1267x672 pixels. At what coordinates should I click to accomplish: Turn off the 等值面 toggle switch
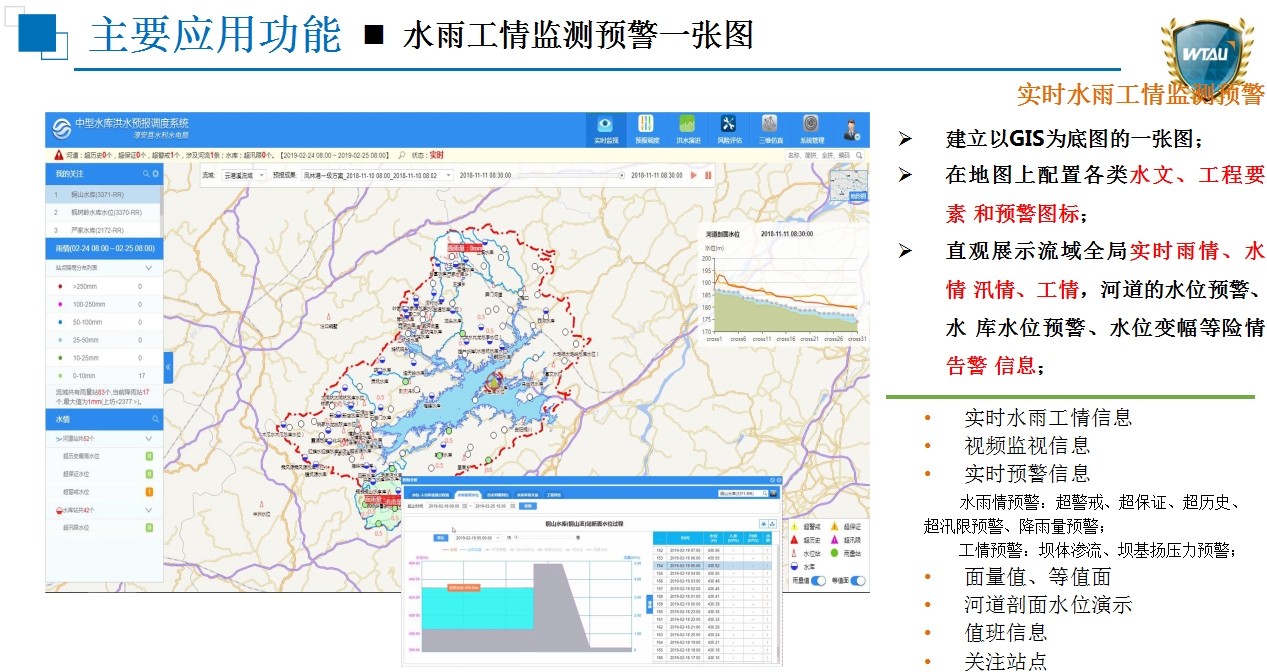pyautogui.click(x=858, y=580)
